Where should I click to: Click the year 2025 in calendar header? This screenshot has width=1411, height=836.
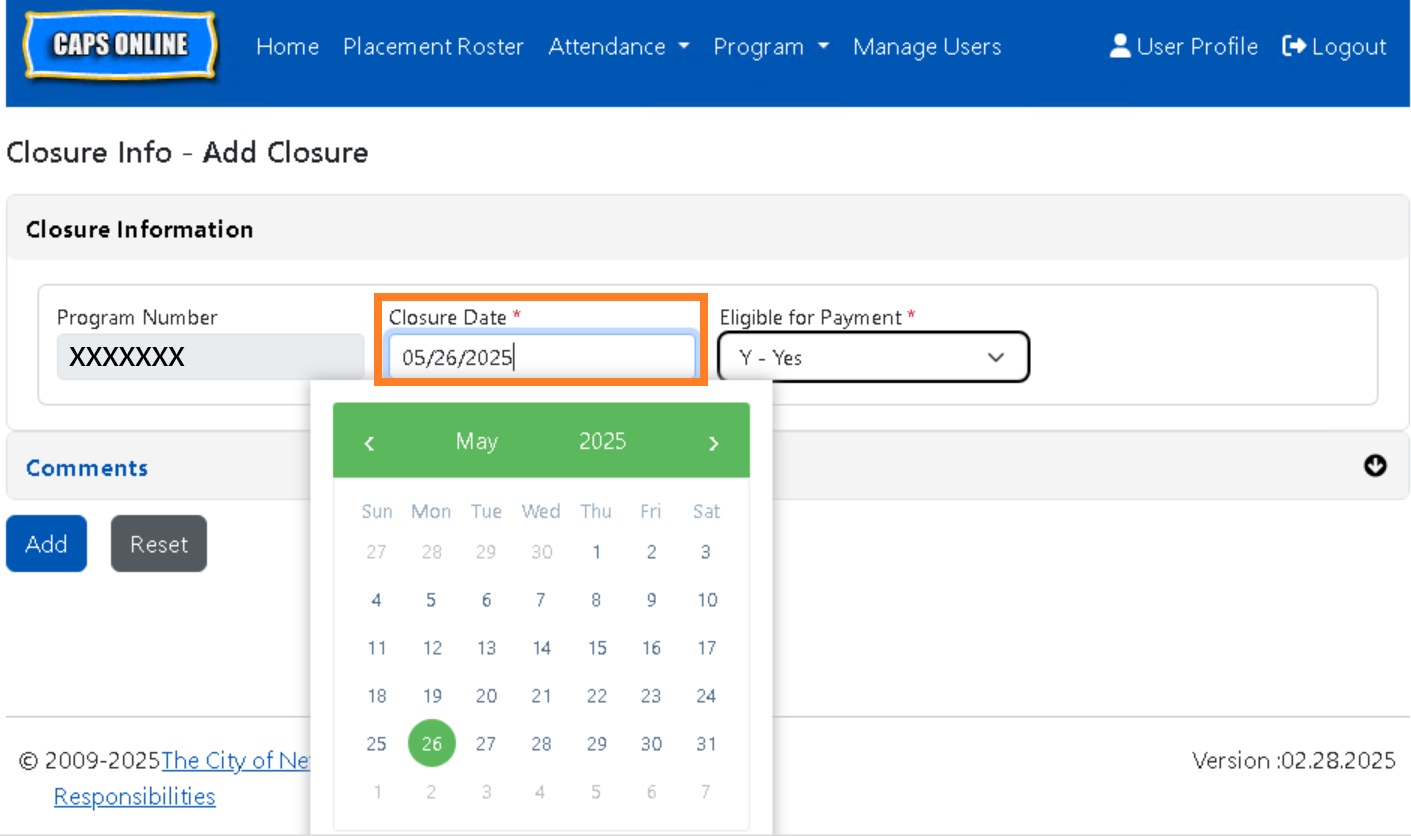pyautogui.click(x=602, y=441)
